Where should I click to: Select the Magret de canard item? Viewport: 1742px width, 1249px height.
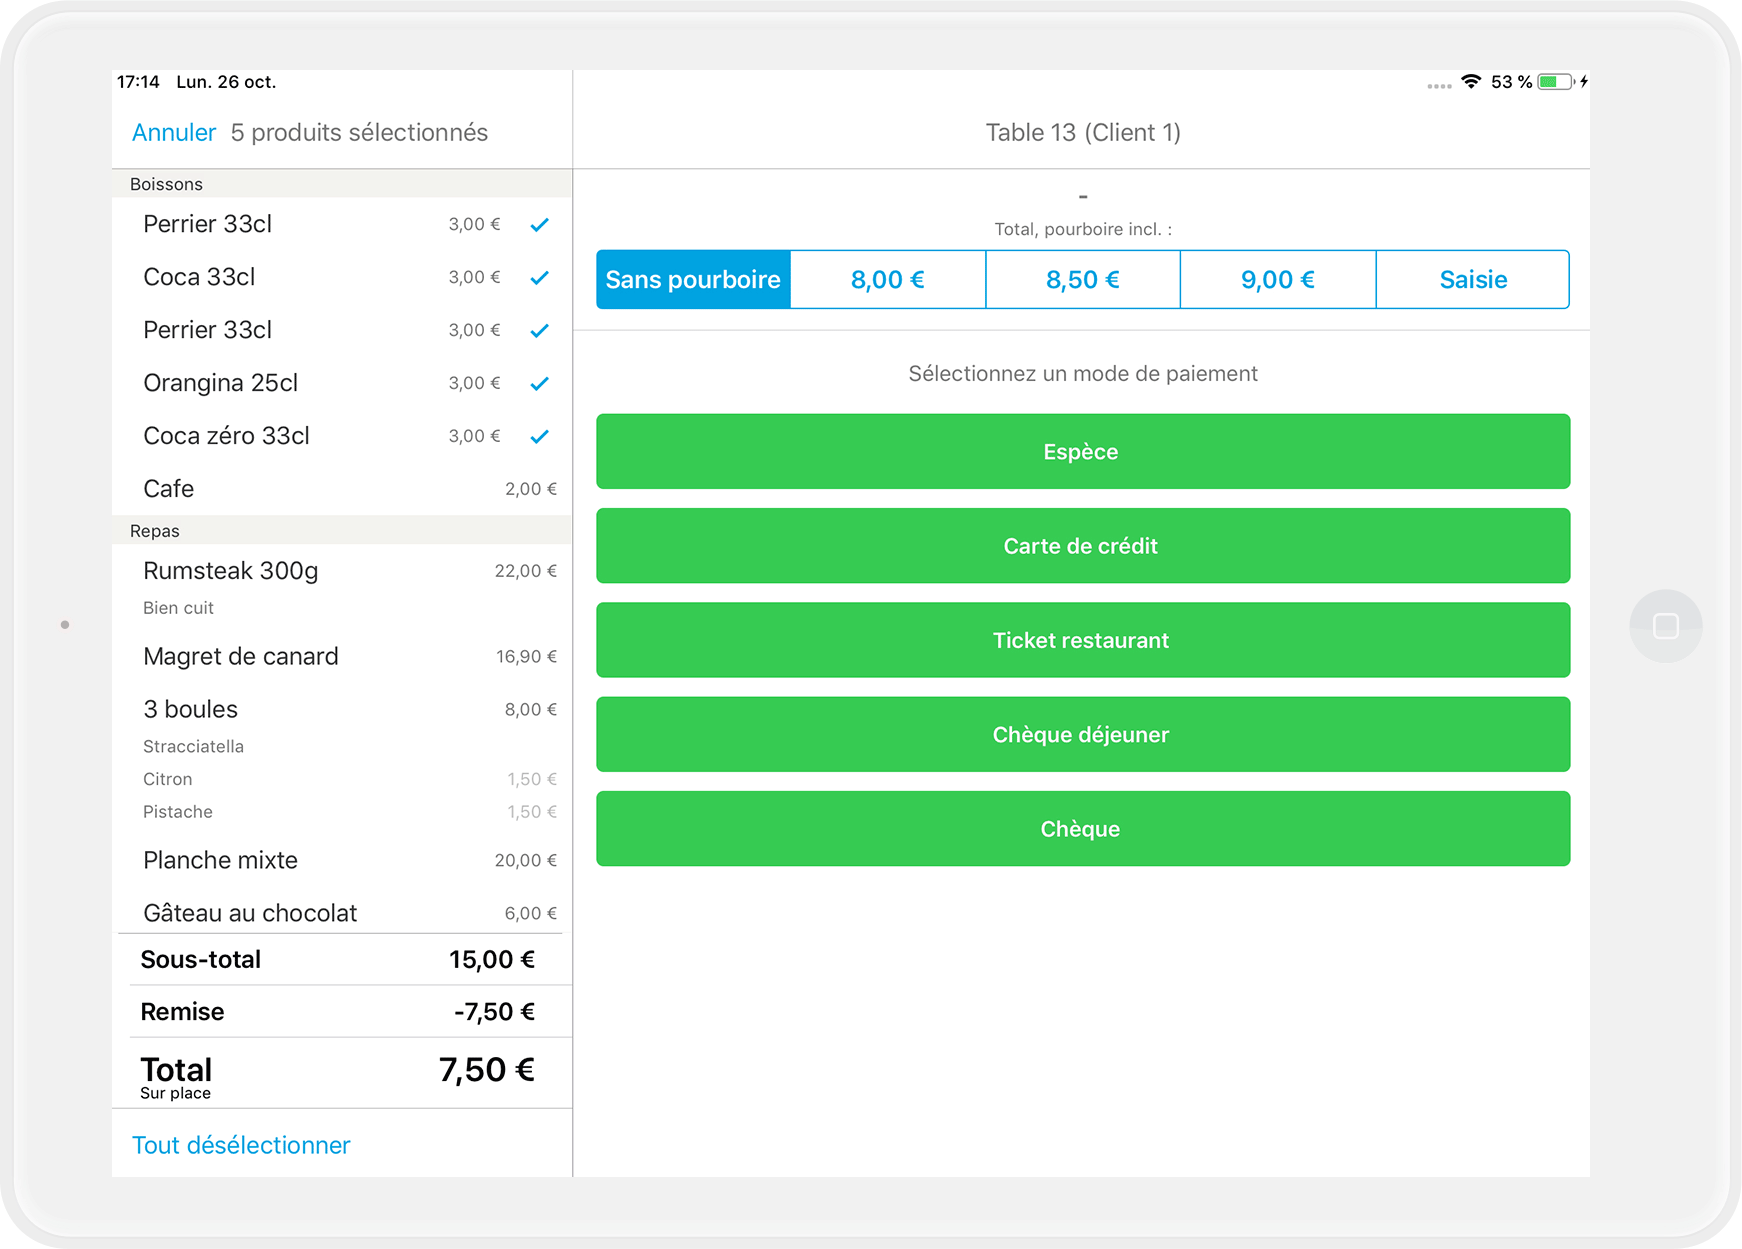(342, 657)
